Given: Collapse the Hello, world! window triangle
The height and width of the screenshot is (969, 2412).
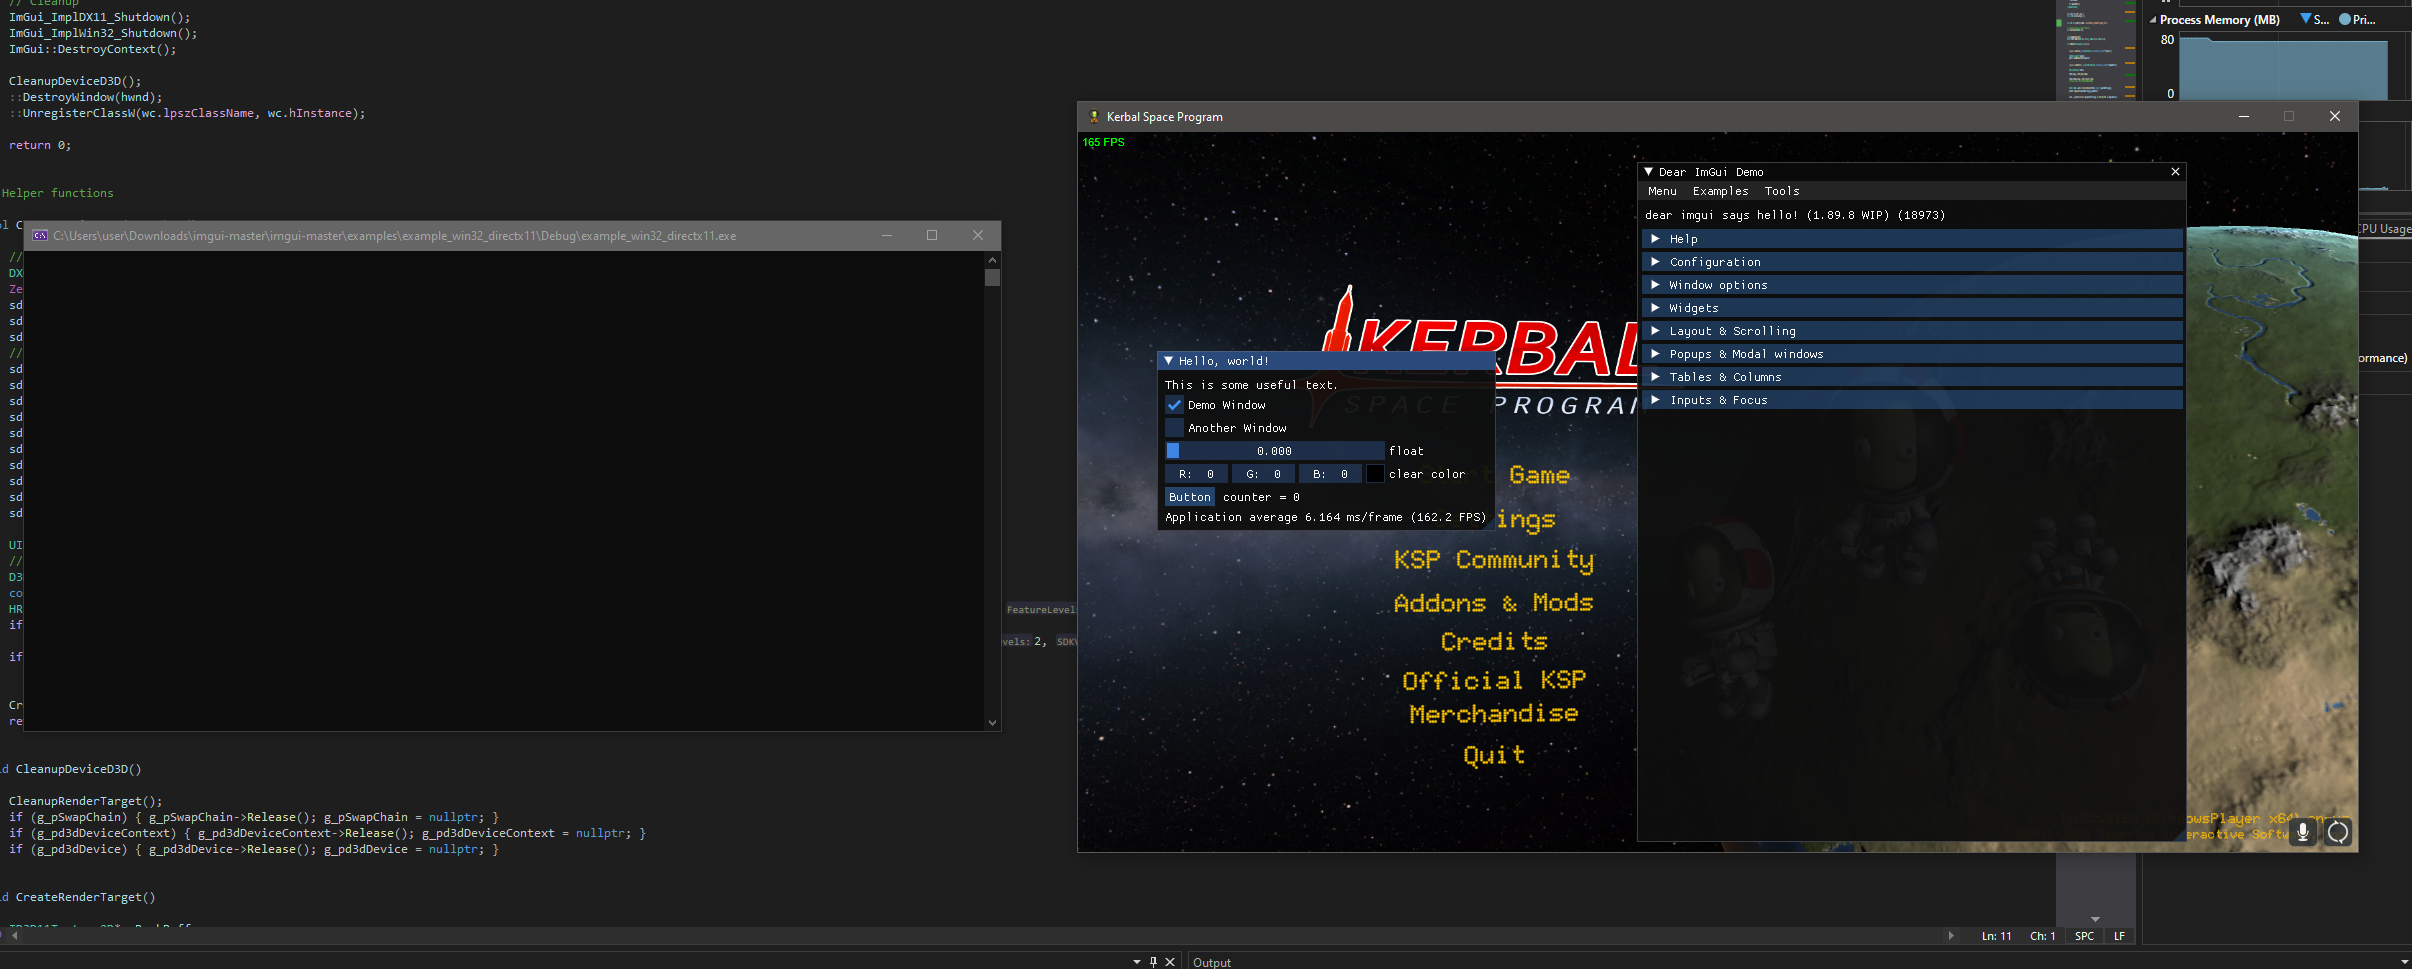Looking at the screenshot, I should pos(1168,361).
